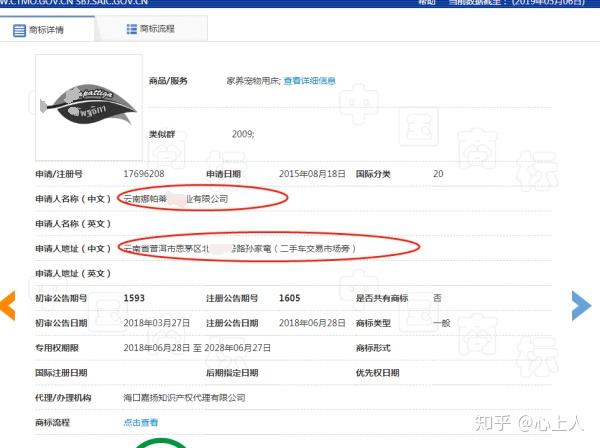The width and height of the screenshot is (600, 448).
Task: Click the 商标详情 tab document icon
Action: [19, 30]
